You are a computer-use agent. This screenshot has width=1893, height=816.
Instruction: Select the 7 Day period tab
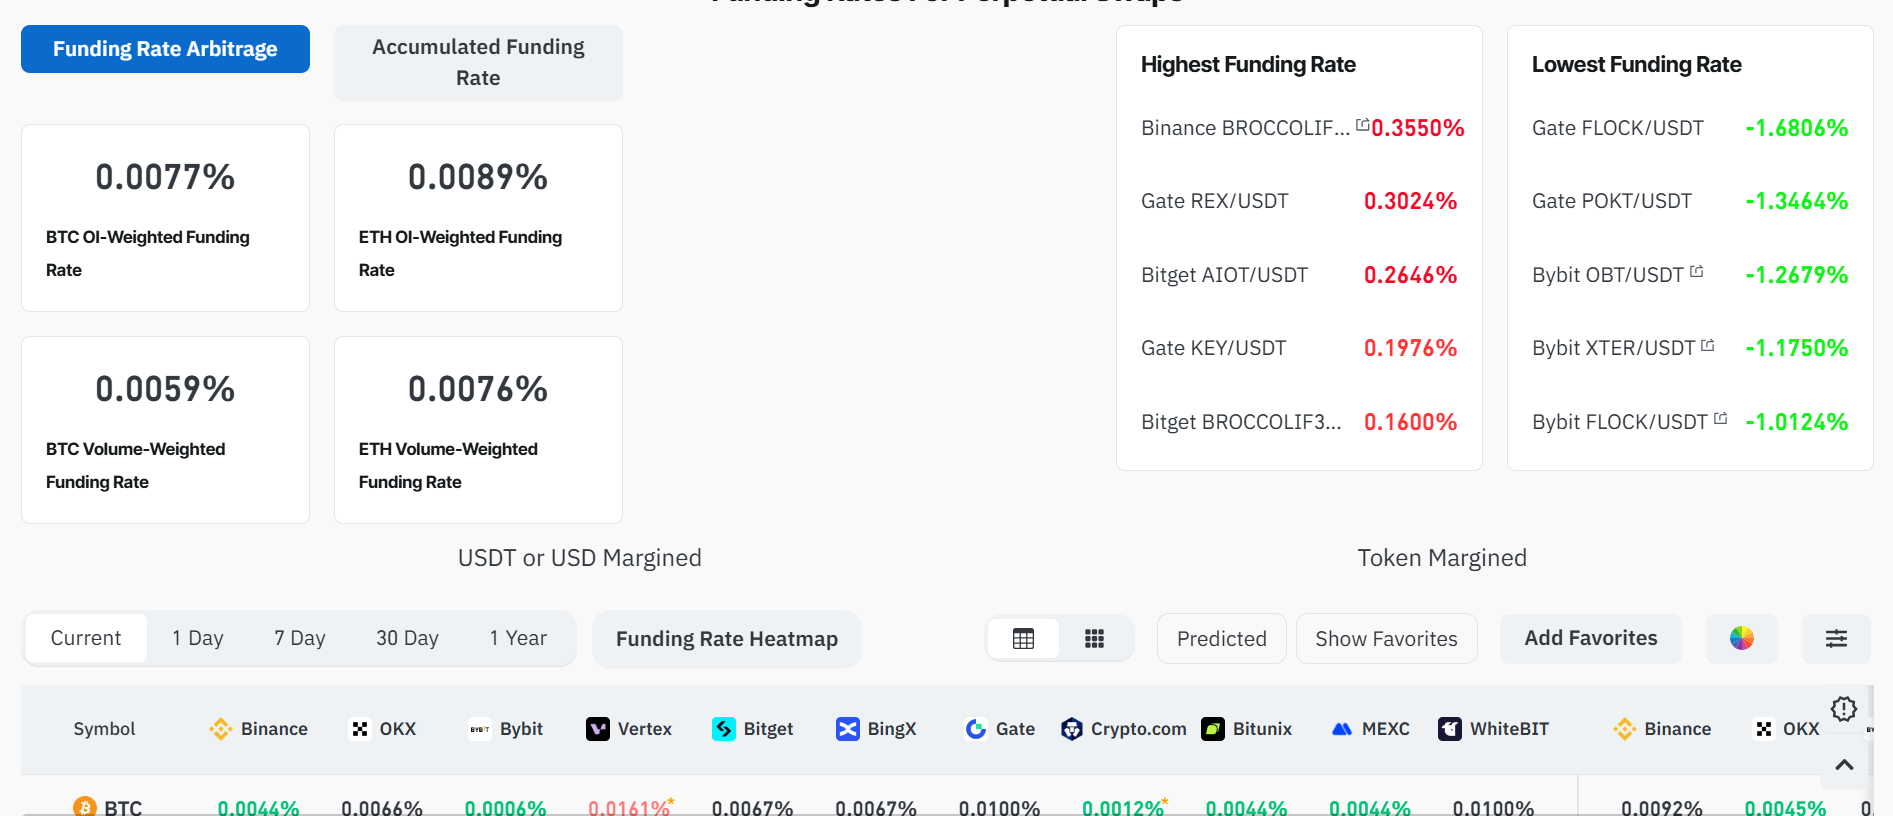tap(300, 638)
